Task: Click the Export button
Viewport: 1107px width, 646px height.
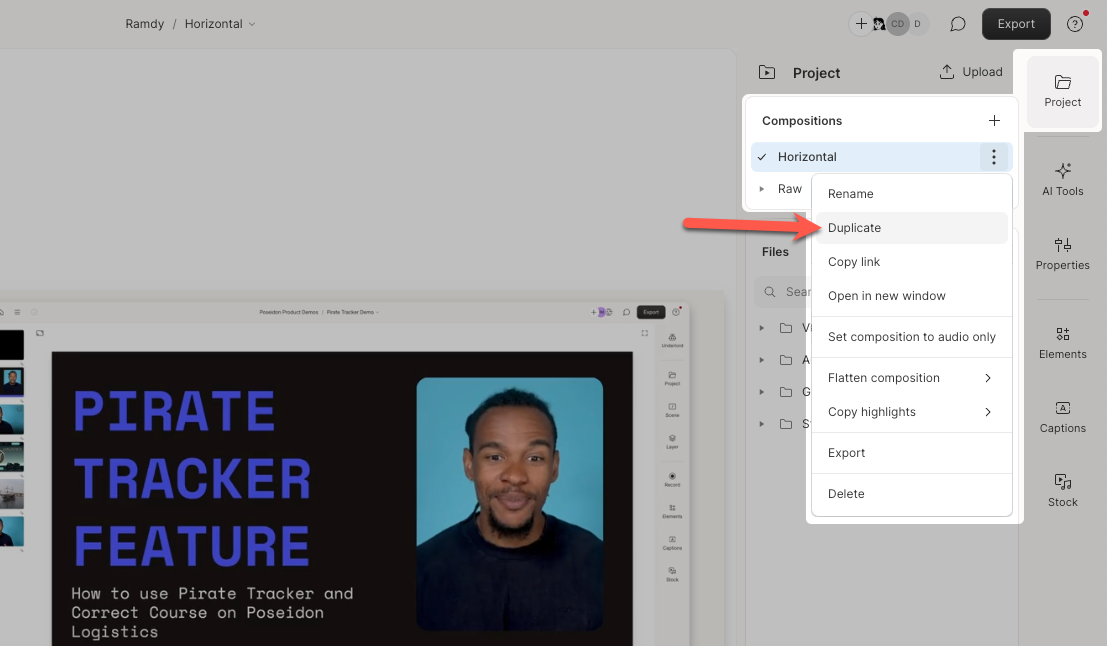Action: [1016, 23]
